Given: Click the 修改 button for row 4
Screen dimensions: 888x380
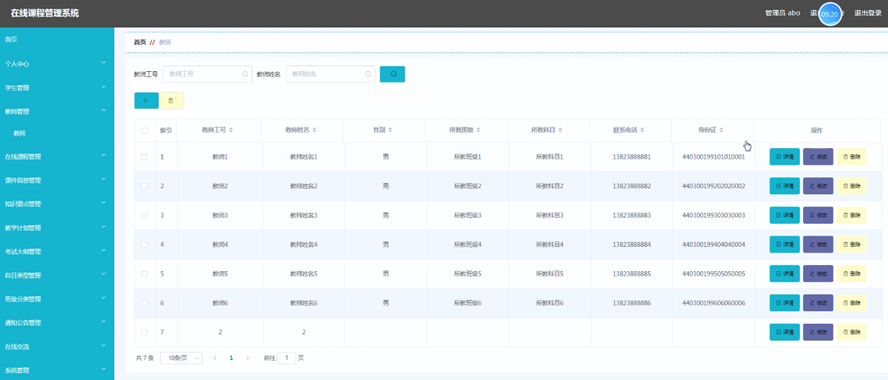Looking at the screenshot, I should (x=818, y=245).
